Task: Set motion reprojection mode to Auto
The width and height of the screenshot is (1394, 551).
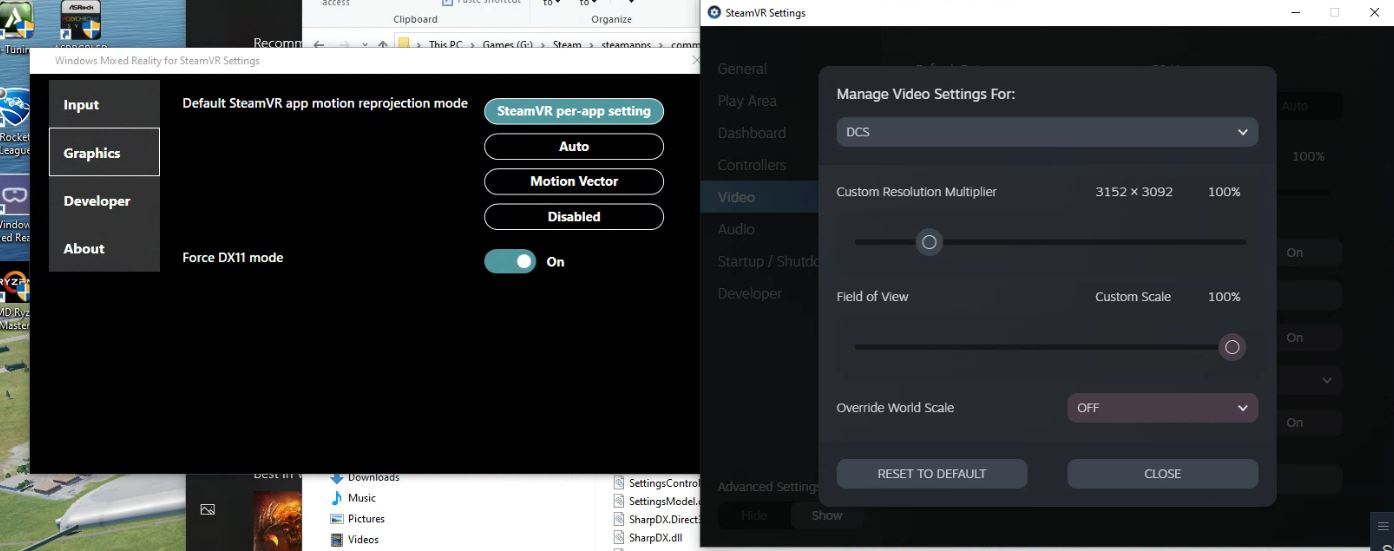Action: pyautogui.click(x=574, y=146)
